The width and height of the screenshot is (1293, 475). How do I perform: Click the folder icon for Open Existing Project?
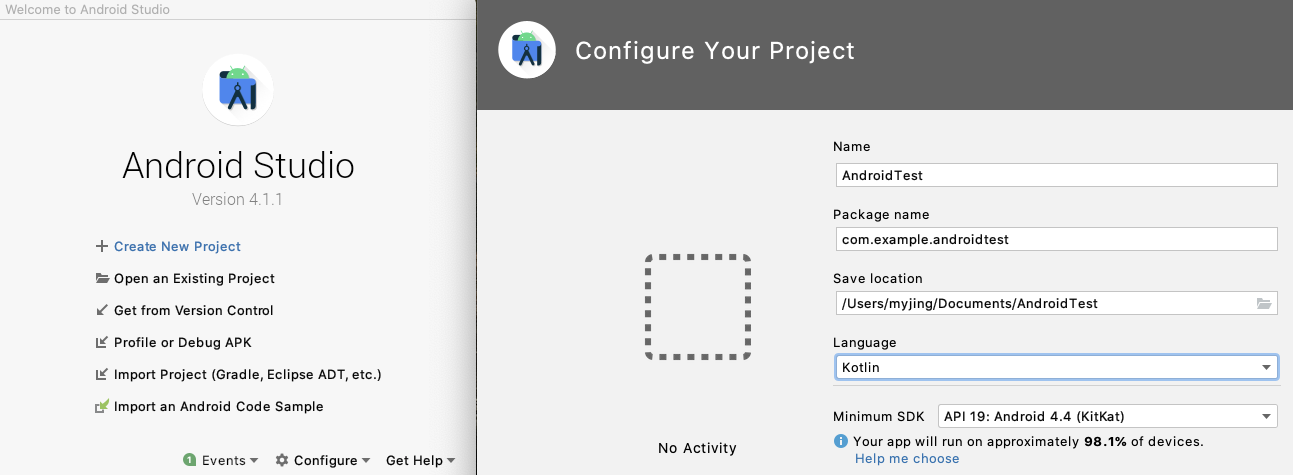[x=101, y=278]
